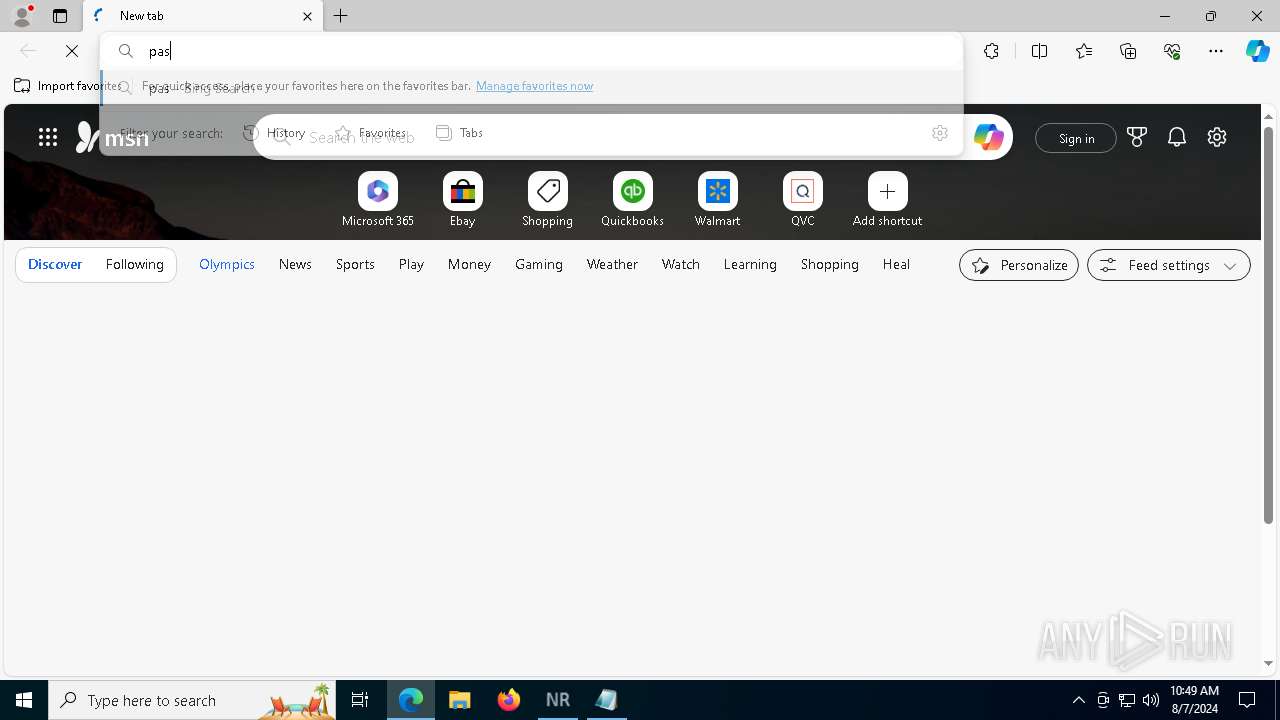Click the Sign in button
The height and width of the screenshot is (720, 1280).
click(x=1076, y=138)
